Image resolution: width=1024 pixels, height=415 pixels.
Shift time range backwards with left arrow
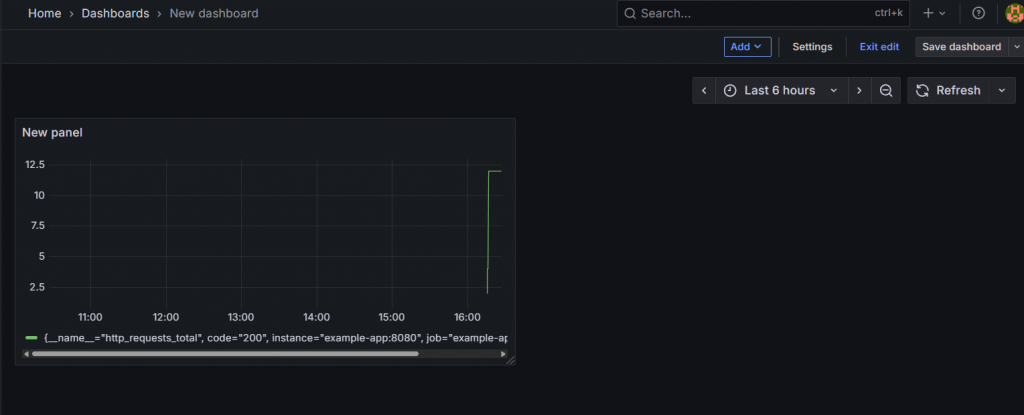[x=704, y=90]
